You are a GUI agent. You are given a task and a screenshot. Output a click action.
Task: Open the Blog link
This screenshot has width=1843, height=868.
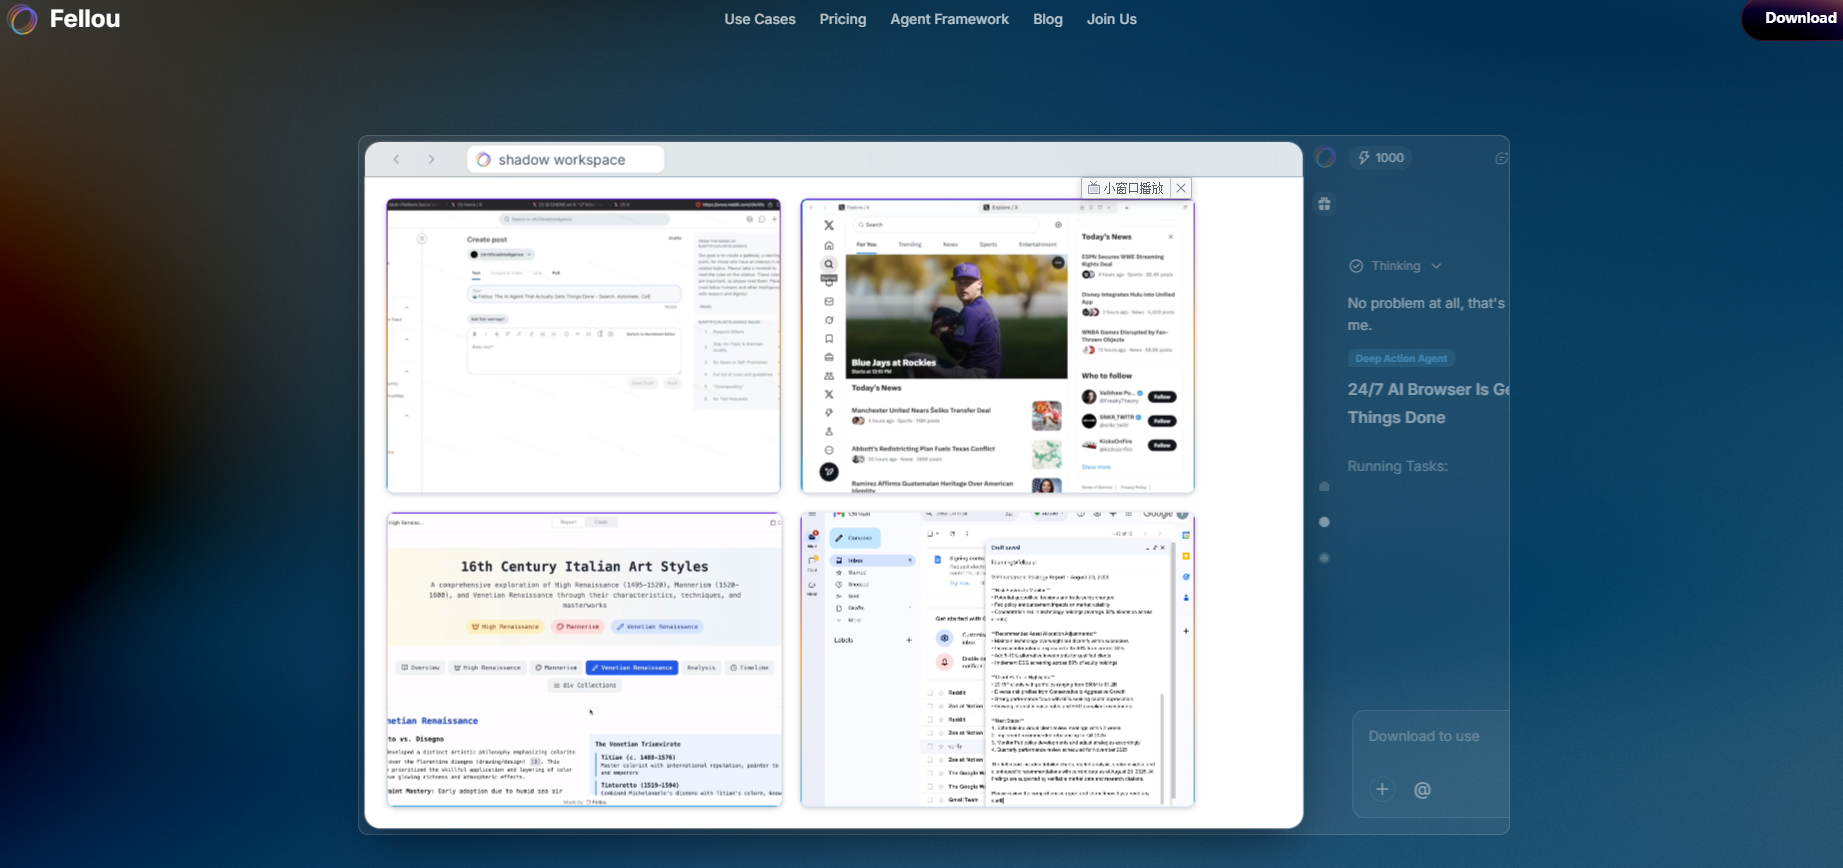pyautogui.click(x=1047, y=19)
